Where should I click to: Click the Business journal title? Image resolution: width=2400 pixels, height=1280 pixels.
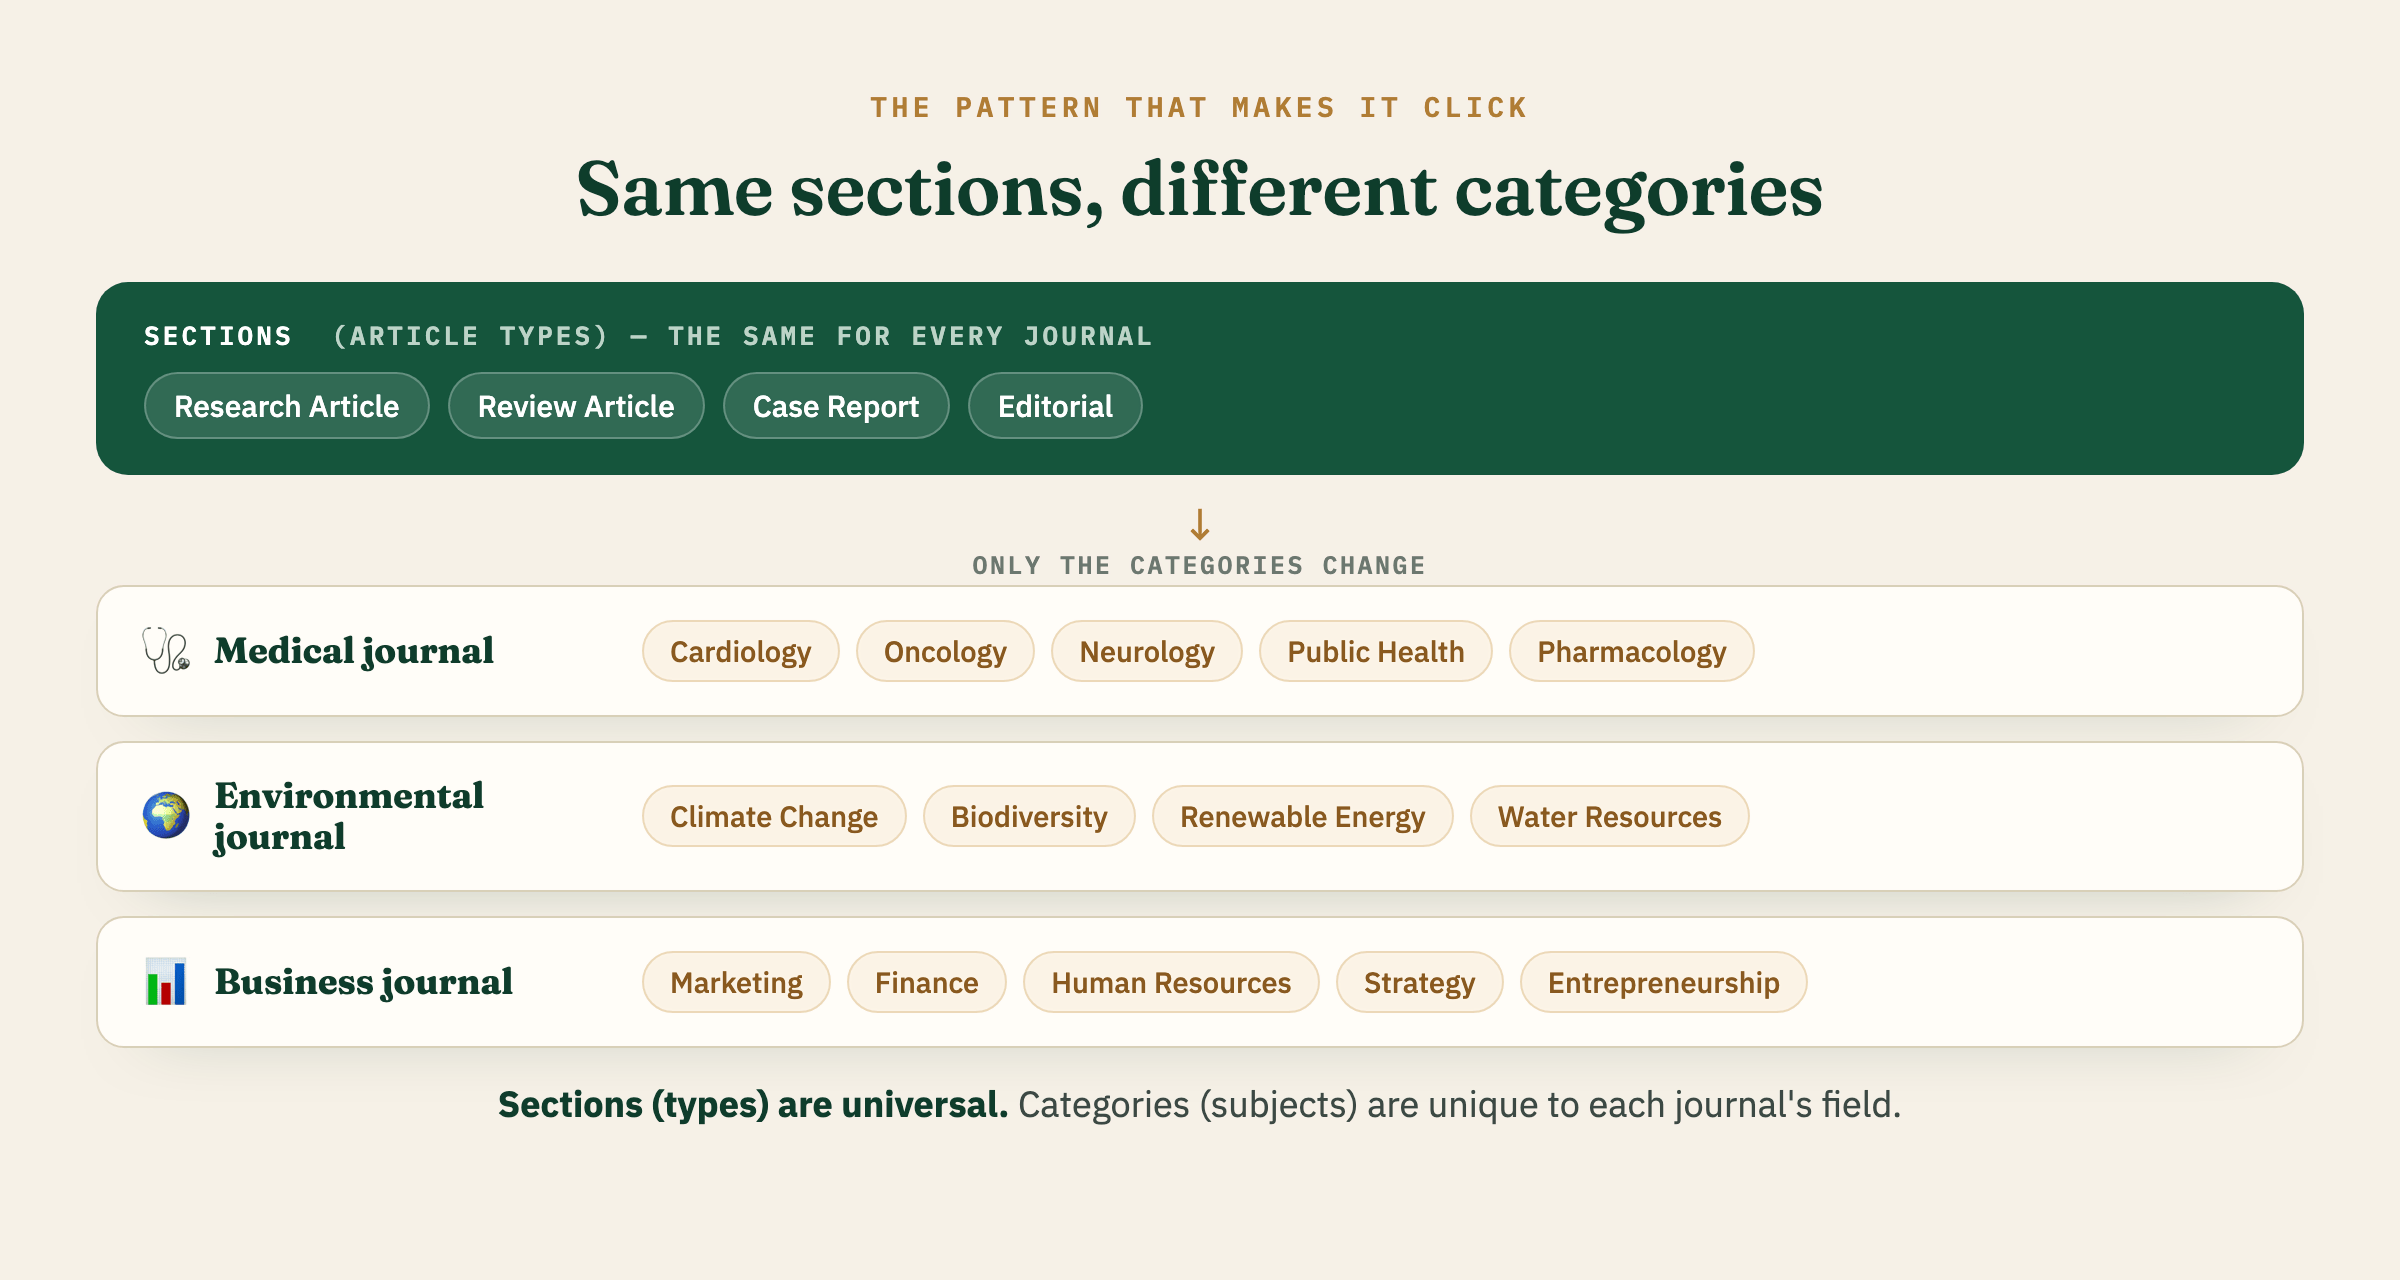pyautogui.click(x=364, y=982)
